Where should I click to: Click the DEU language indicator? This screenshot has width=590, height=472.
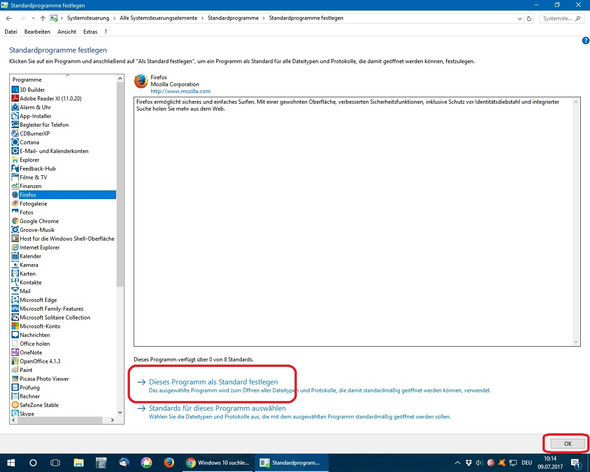(527, 463)
